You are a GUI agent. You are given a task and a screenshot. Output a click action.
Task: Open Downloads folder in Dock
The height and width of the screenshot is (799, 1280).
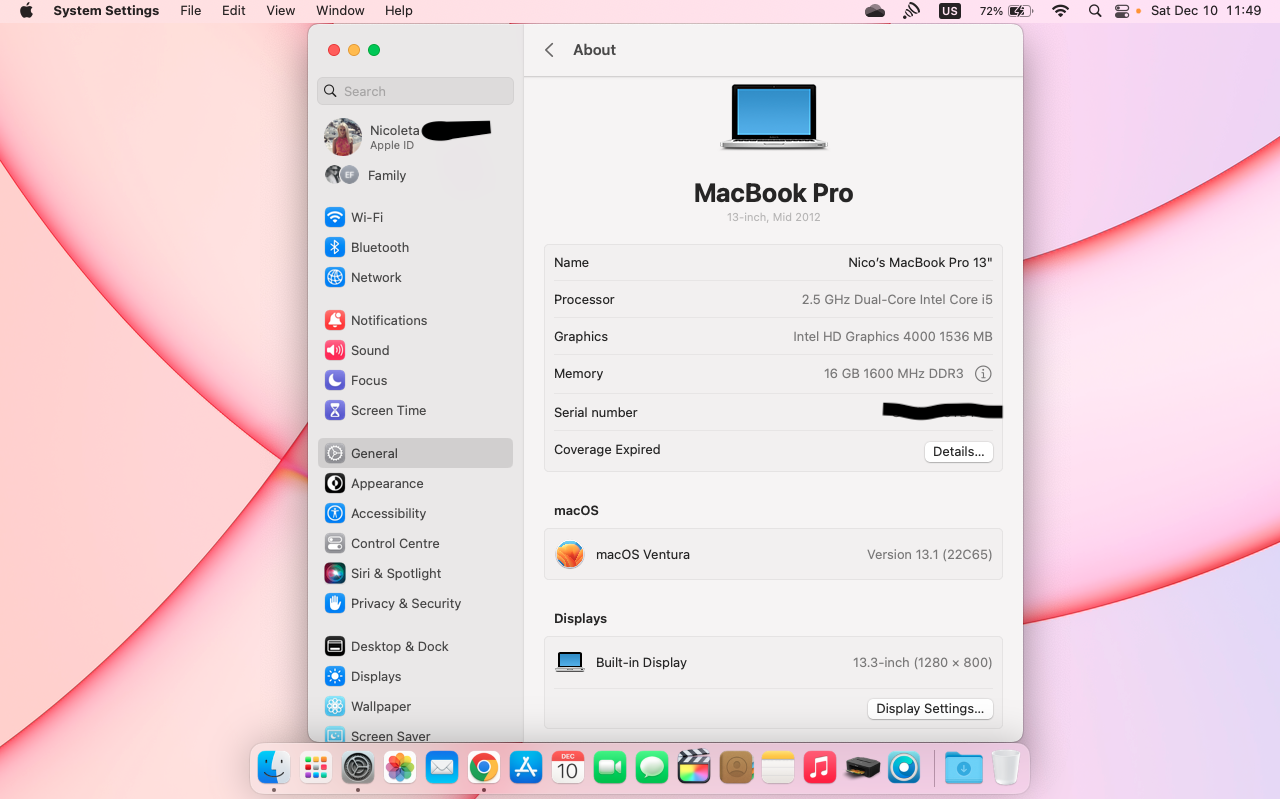(964, 768)
